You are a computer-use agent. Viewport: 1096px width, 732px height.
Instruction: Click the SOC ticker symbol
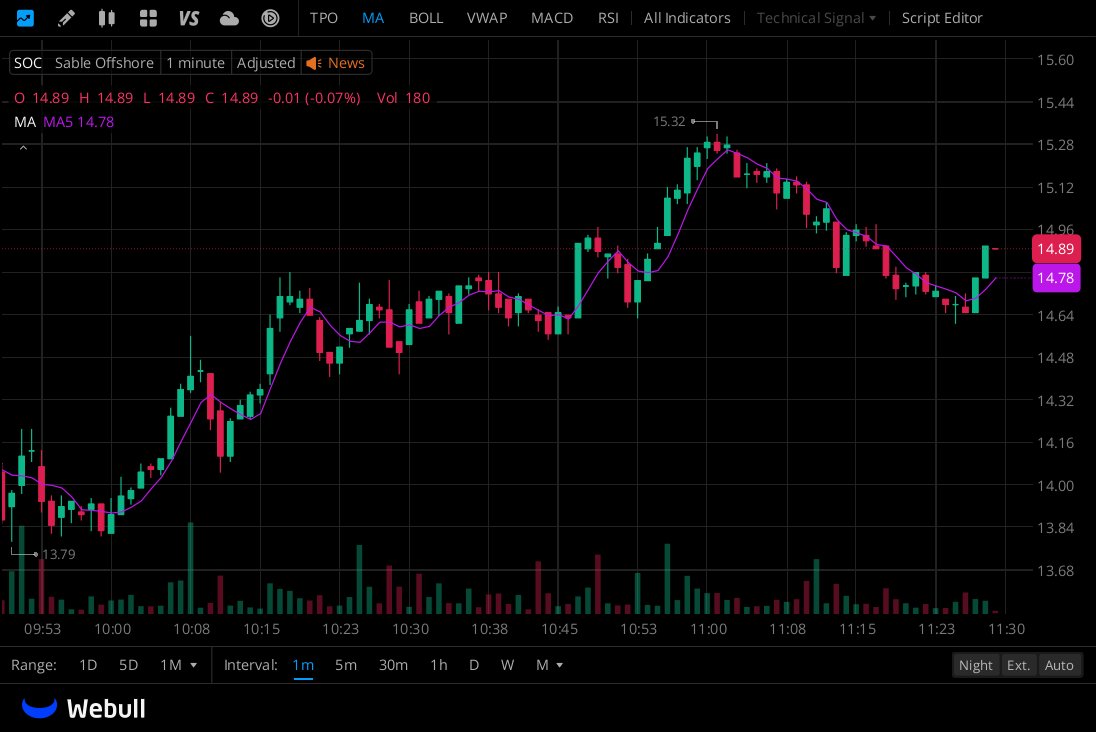[x=28, y=63]
